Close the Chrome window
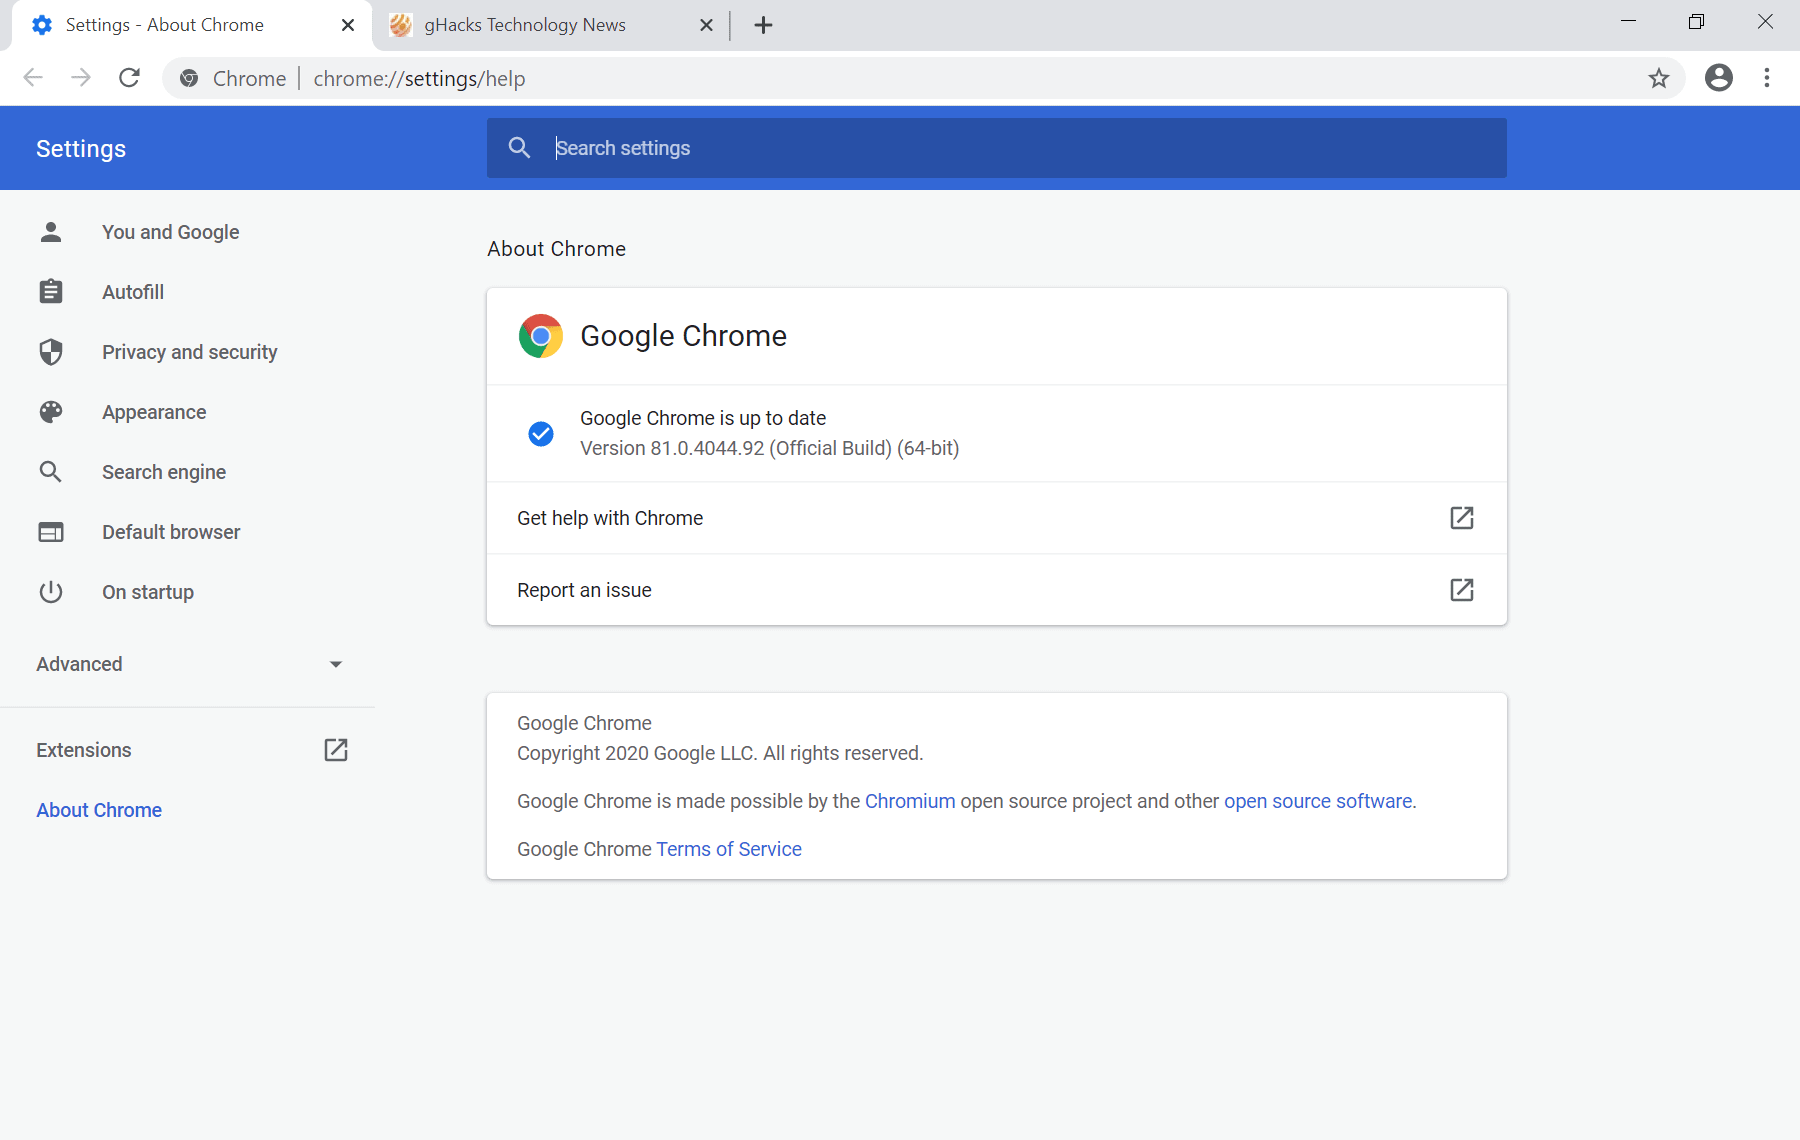Viewport: 1800px width, 1140px height. 1765,22
